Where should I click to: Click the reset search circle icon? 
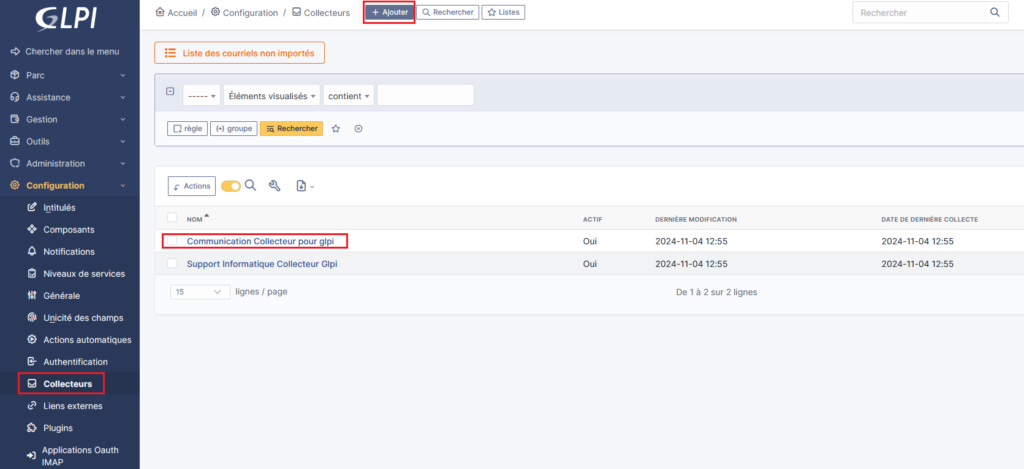pos(358,129)
